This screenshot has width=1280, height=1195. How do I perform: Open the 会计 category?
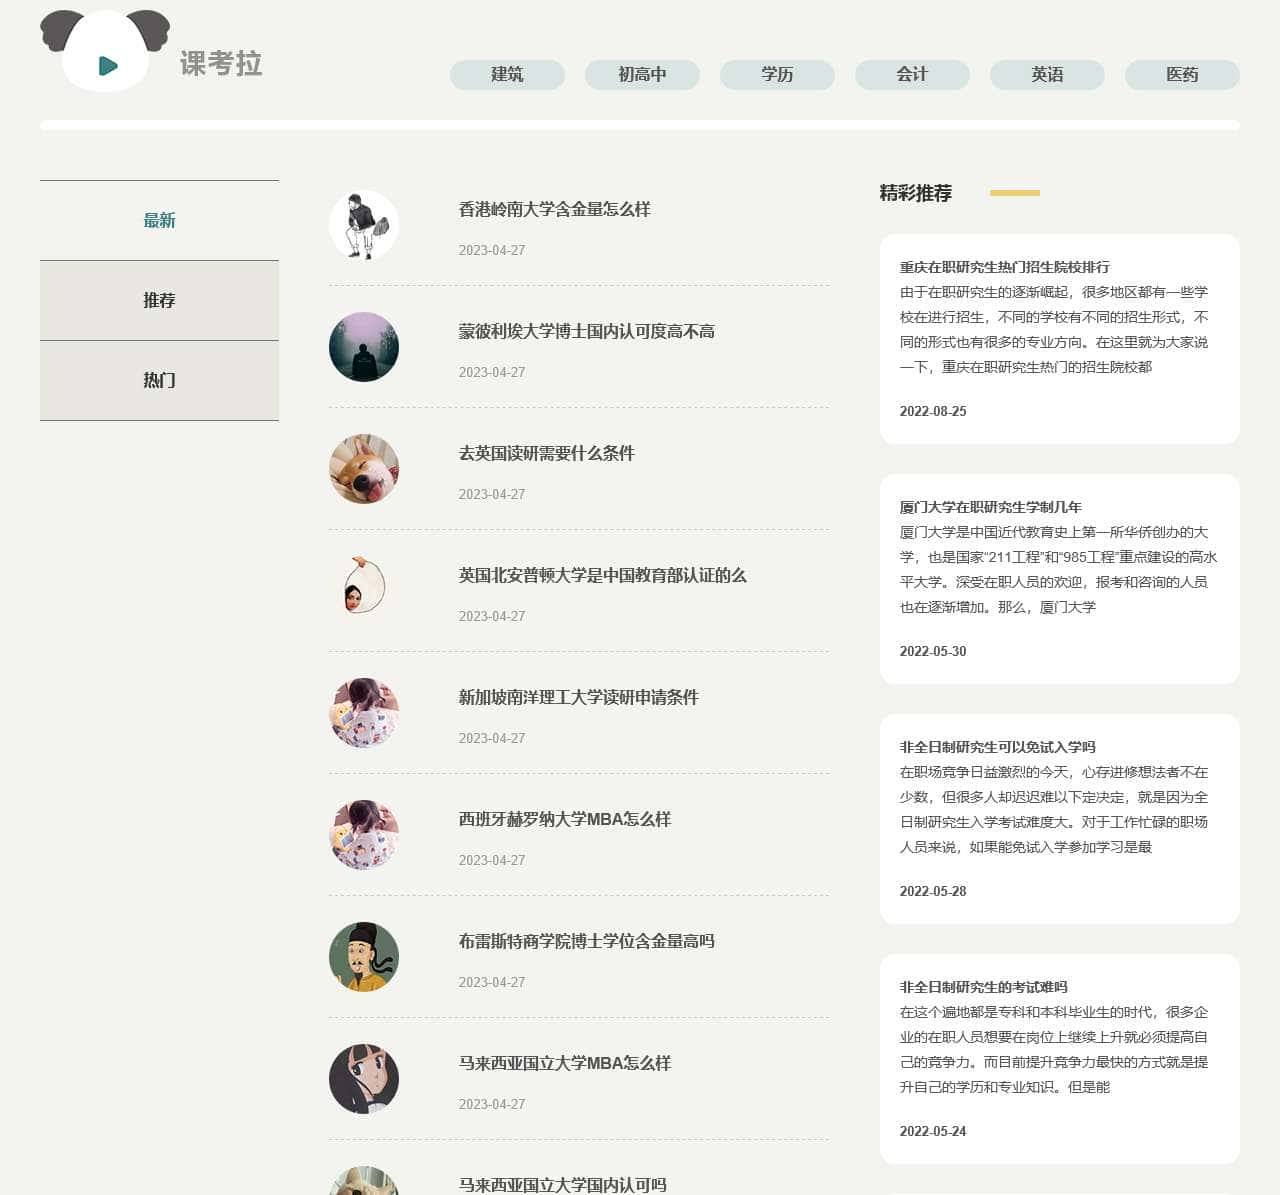(912, 75)
